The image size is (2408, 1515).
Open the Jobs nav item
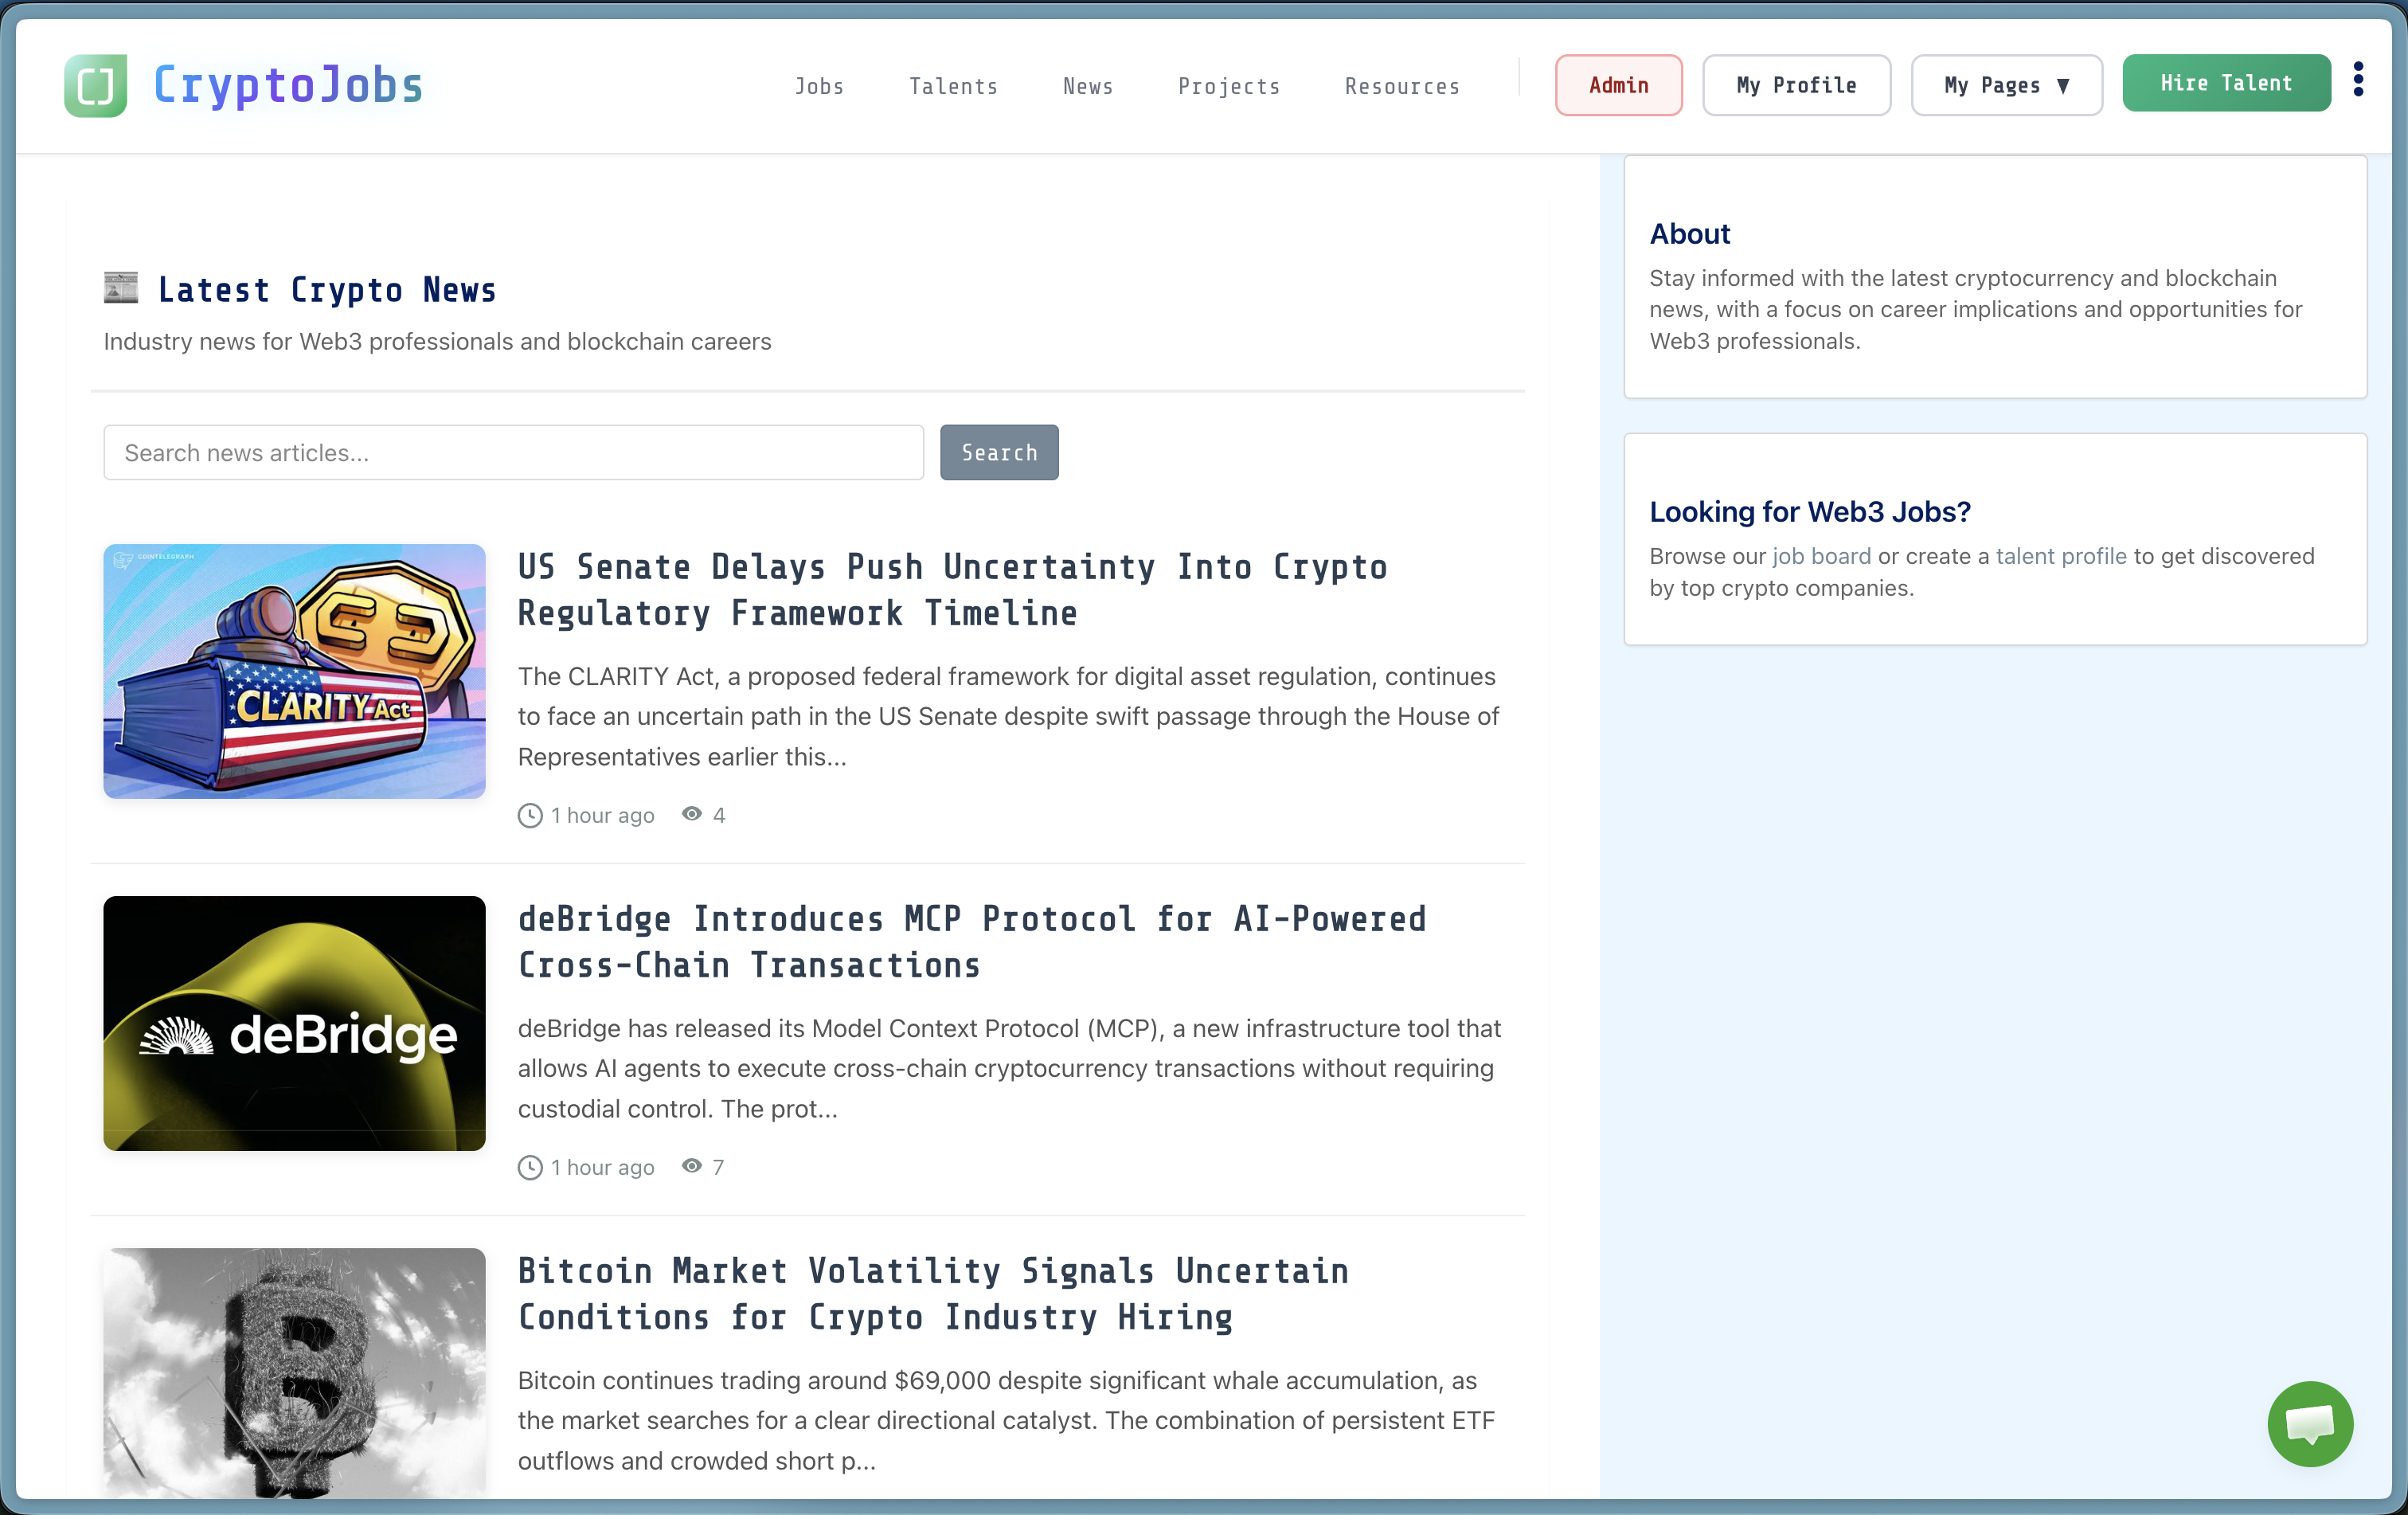click(x=819, y=87)
